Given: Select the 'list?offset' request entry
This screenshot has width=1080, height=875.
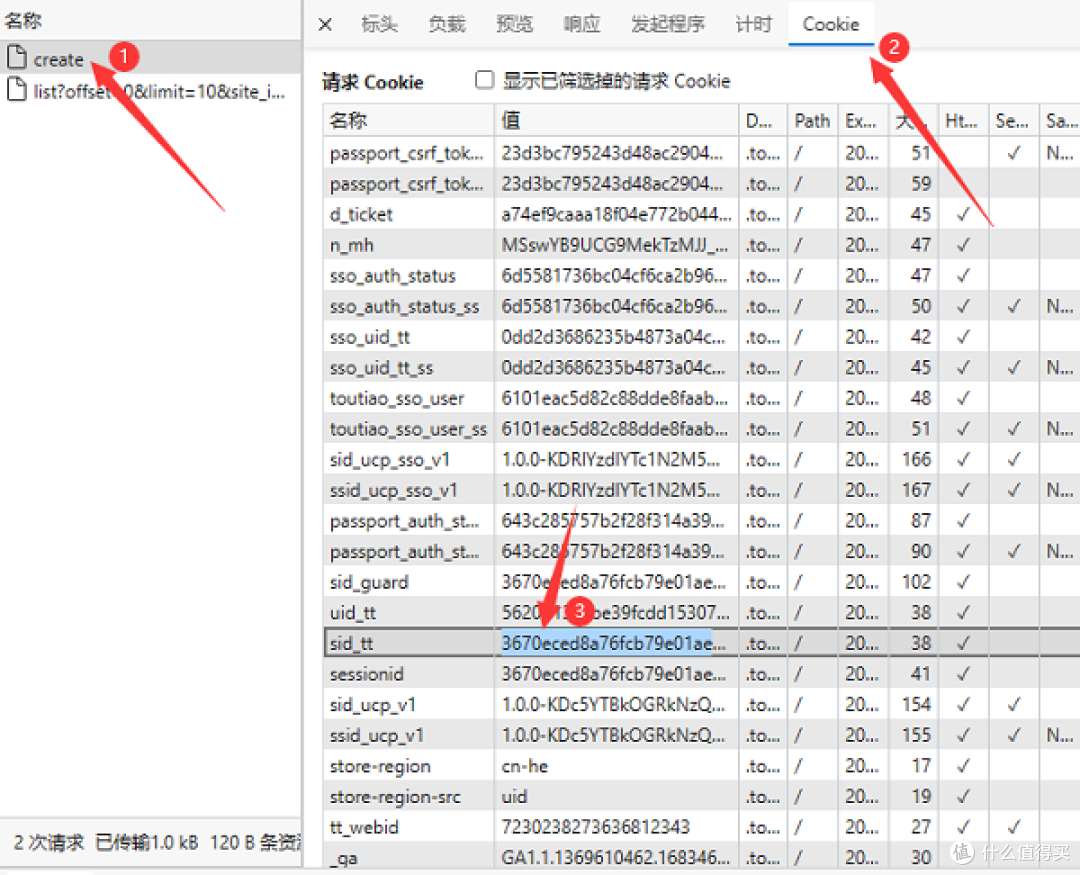Looking at the screenshot, I should 158,91.
